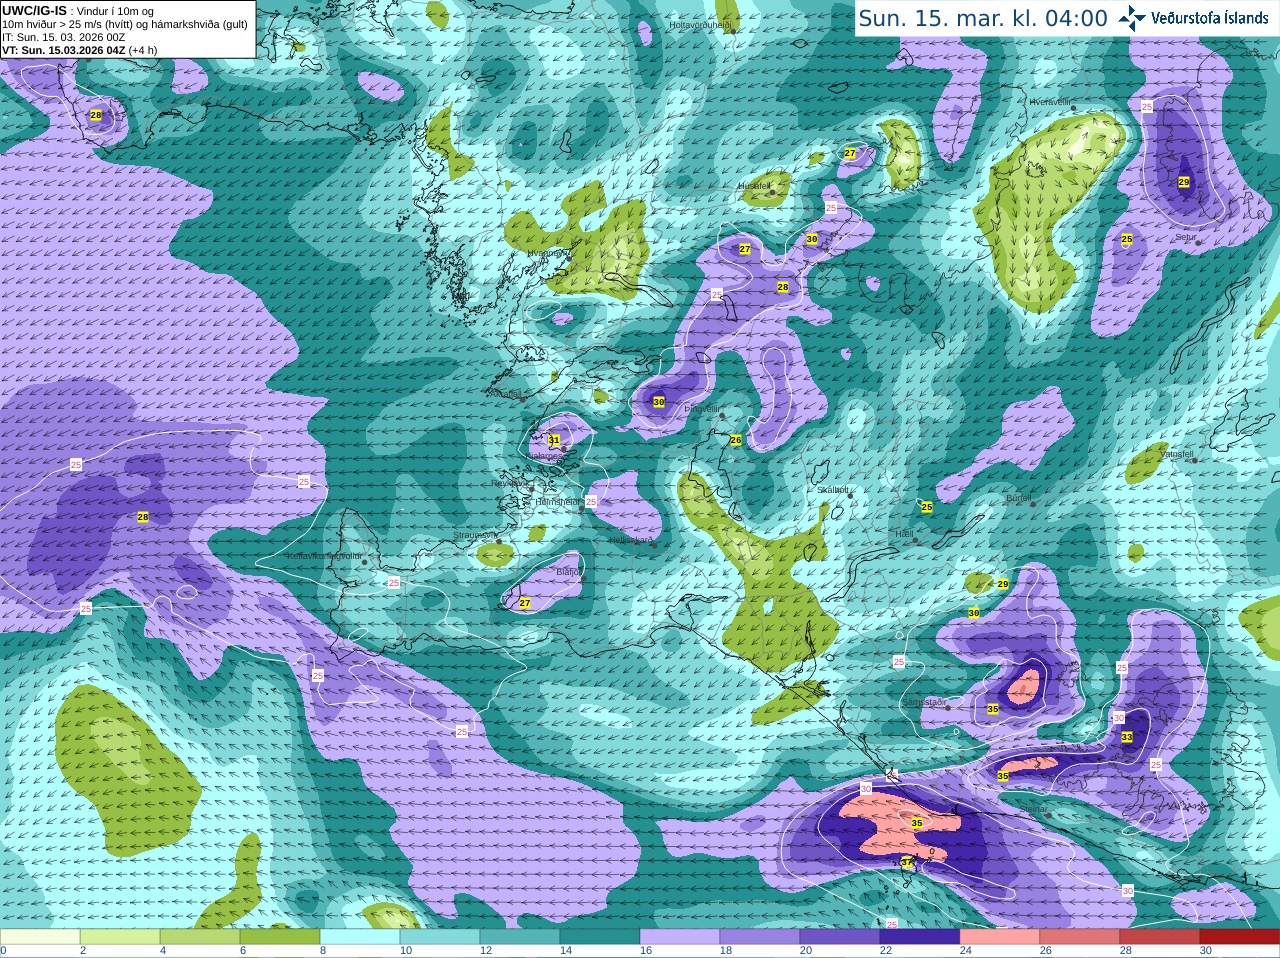Select the deep violet 22–24 m/s legend swatch
This screenshot has width=1280, height=958.
pyautogui.click(x=920, y=937)
